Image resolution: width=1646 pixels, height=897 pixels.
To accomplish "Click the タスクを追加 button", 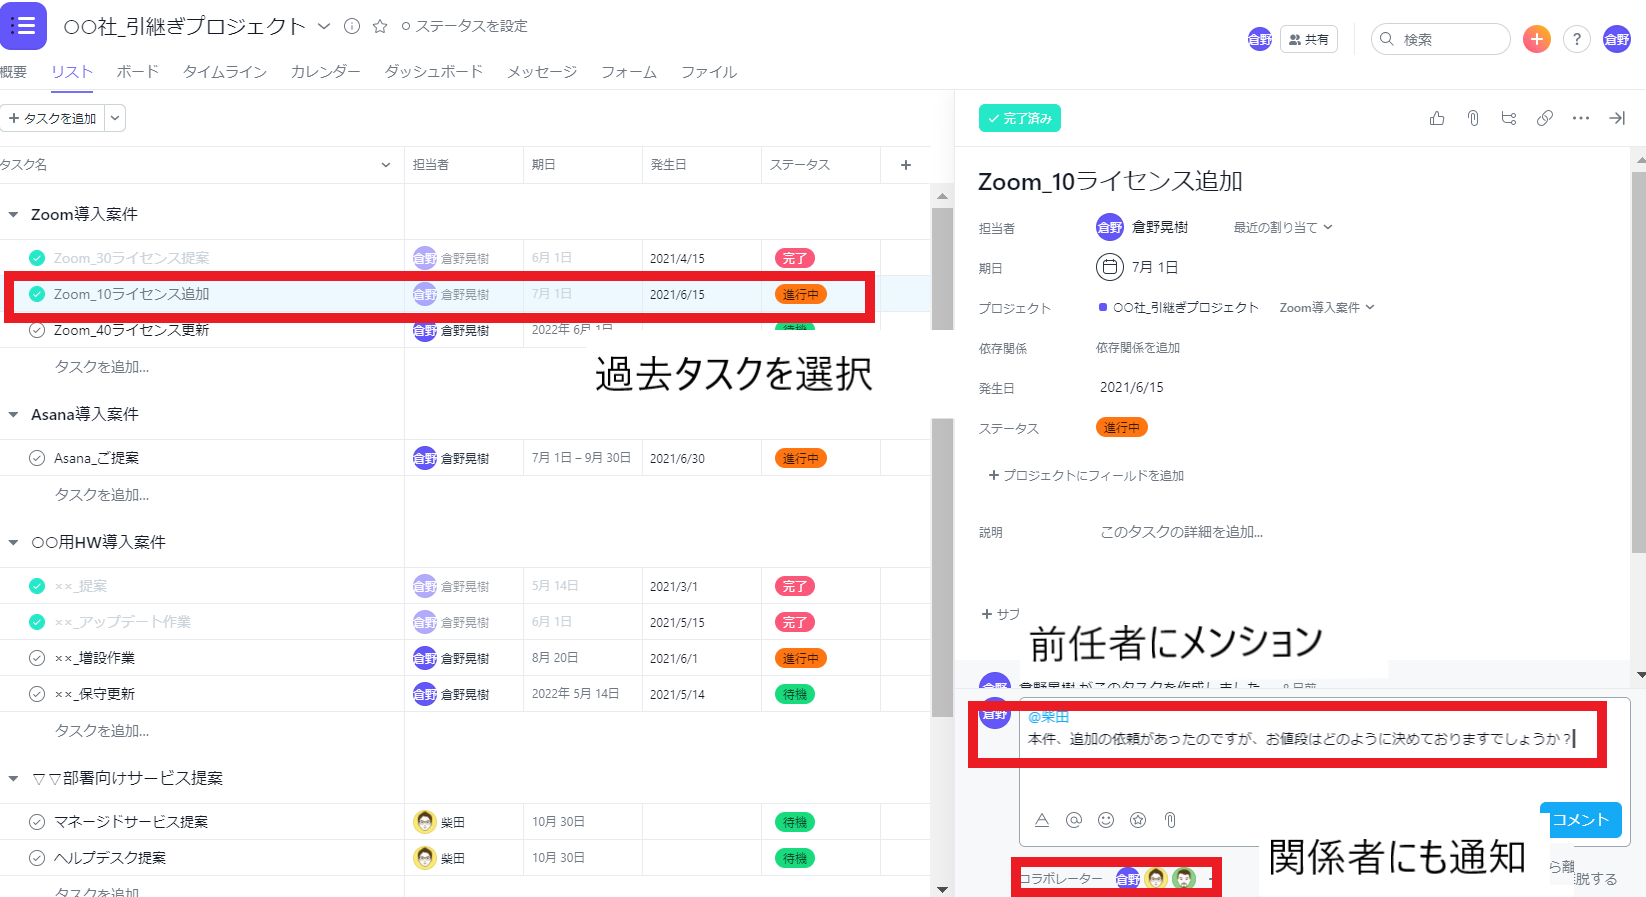I will 52,118.
